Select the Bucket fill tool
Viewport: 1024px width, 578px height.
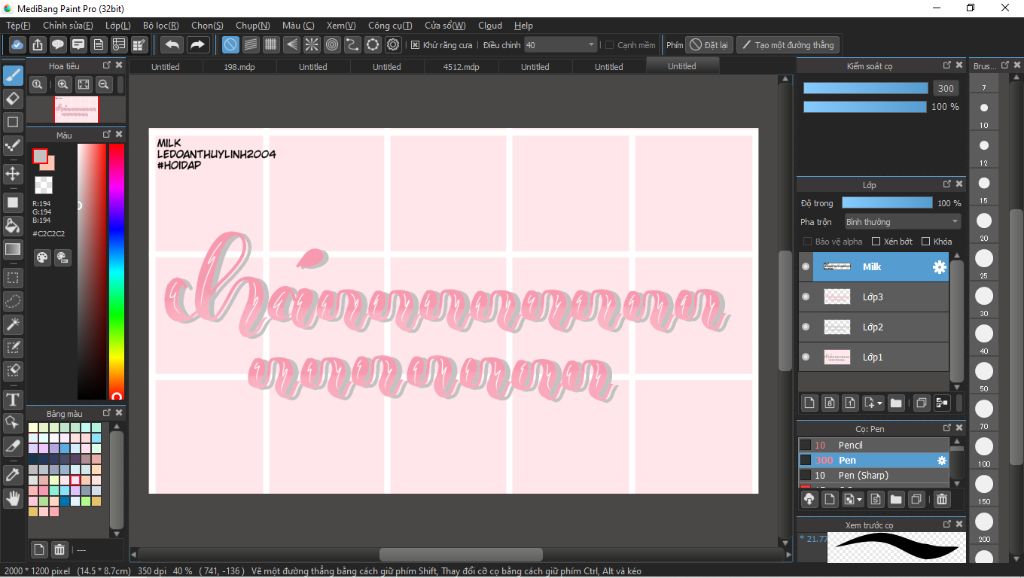12,226
